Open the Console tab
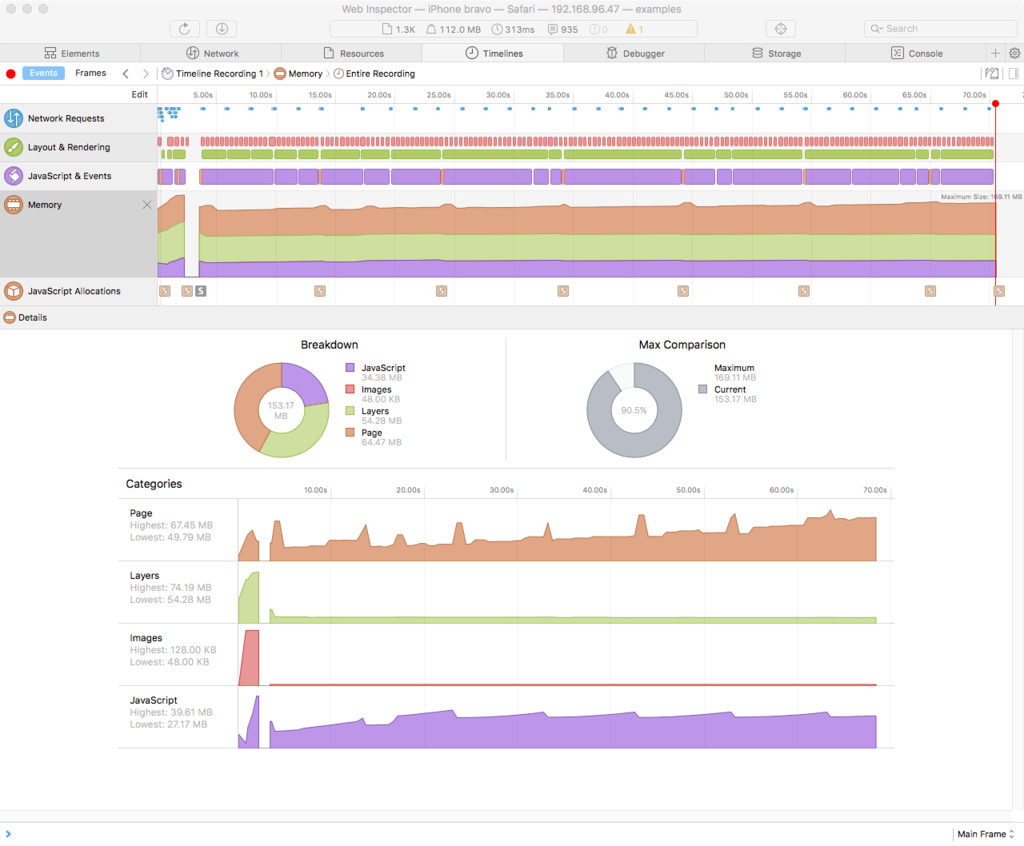This screenshot has width=1024, height=846. [916, 54]
